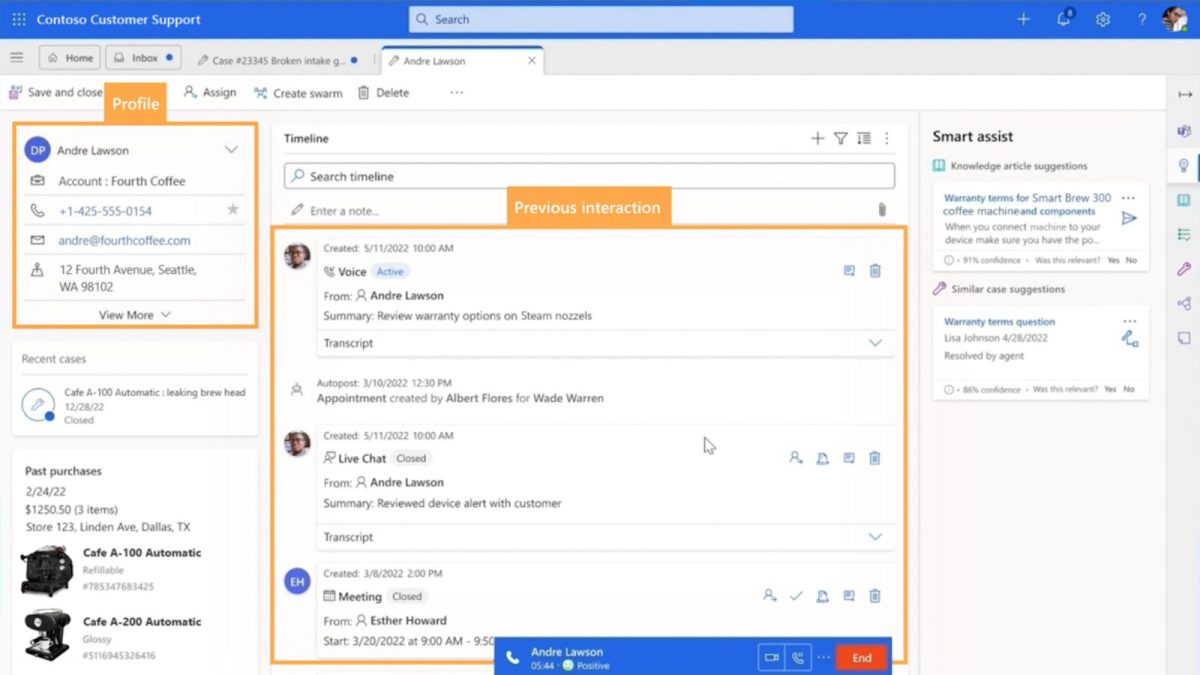Toggle the favorite star next to phone number
The image size is (1200, 675).
(x=231, y=210)
